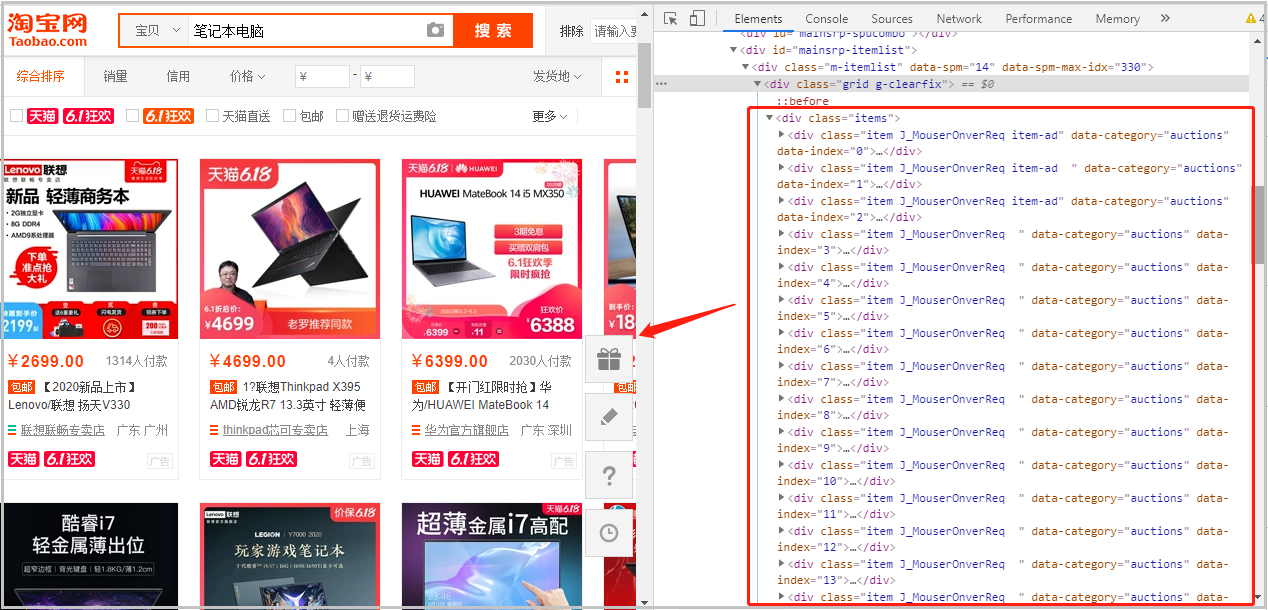Click the maximum price input field
Viewport: 1268px width, 610px height.
[x=387, y=77]
